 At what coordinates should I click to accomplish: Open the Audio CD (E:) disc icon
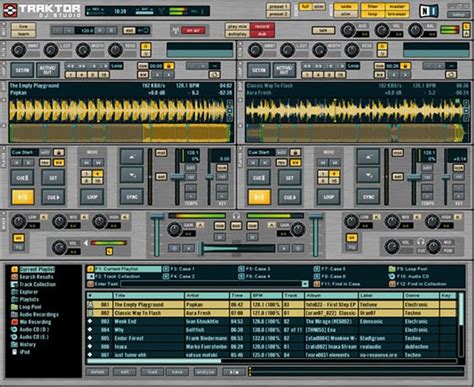point(14,337)
